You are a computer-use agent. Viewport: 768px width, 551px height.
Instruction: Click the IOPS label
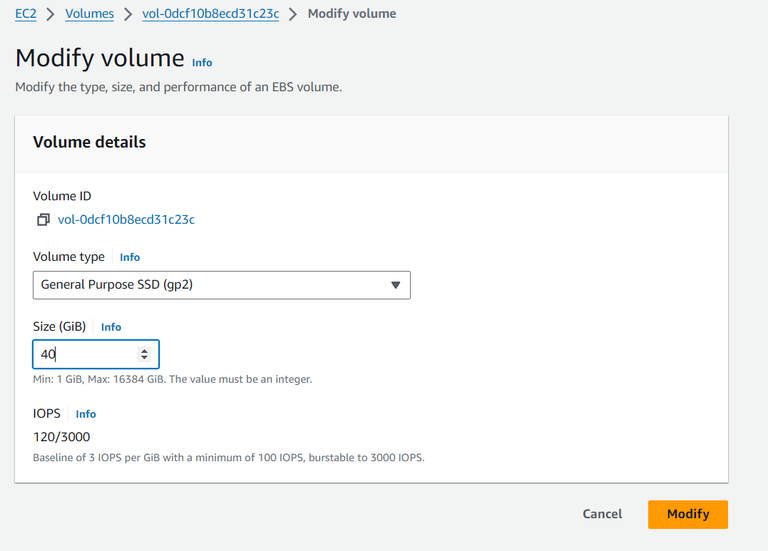click(x=47, y=413)
